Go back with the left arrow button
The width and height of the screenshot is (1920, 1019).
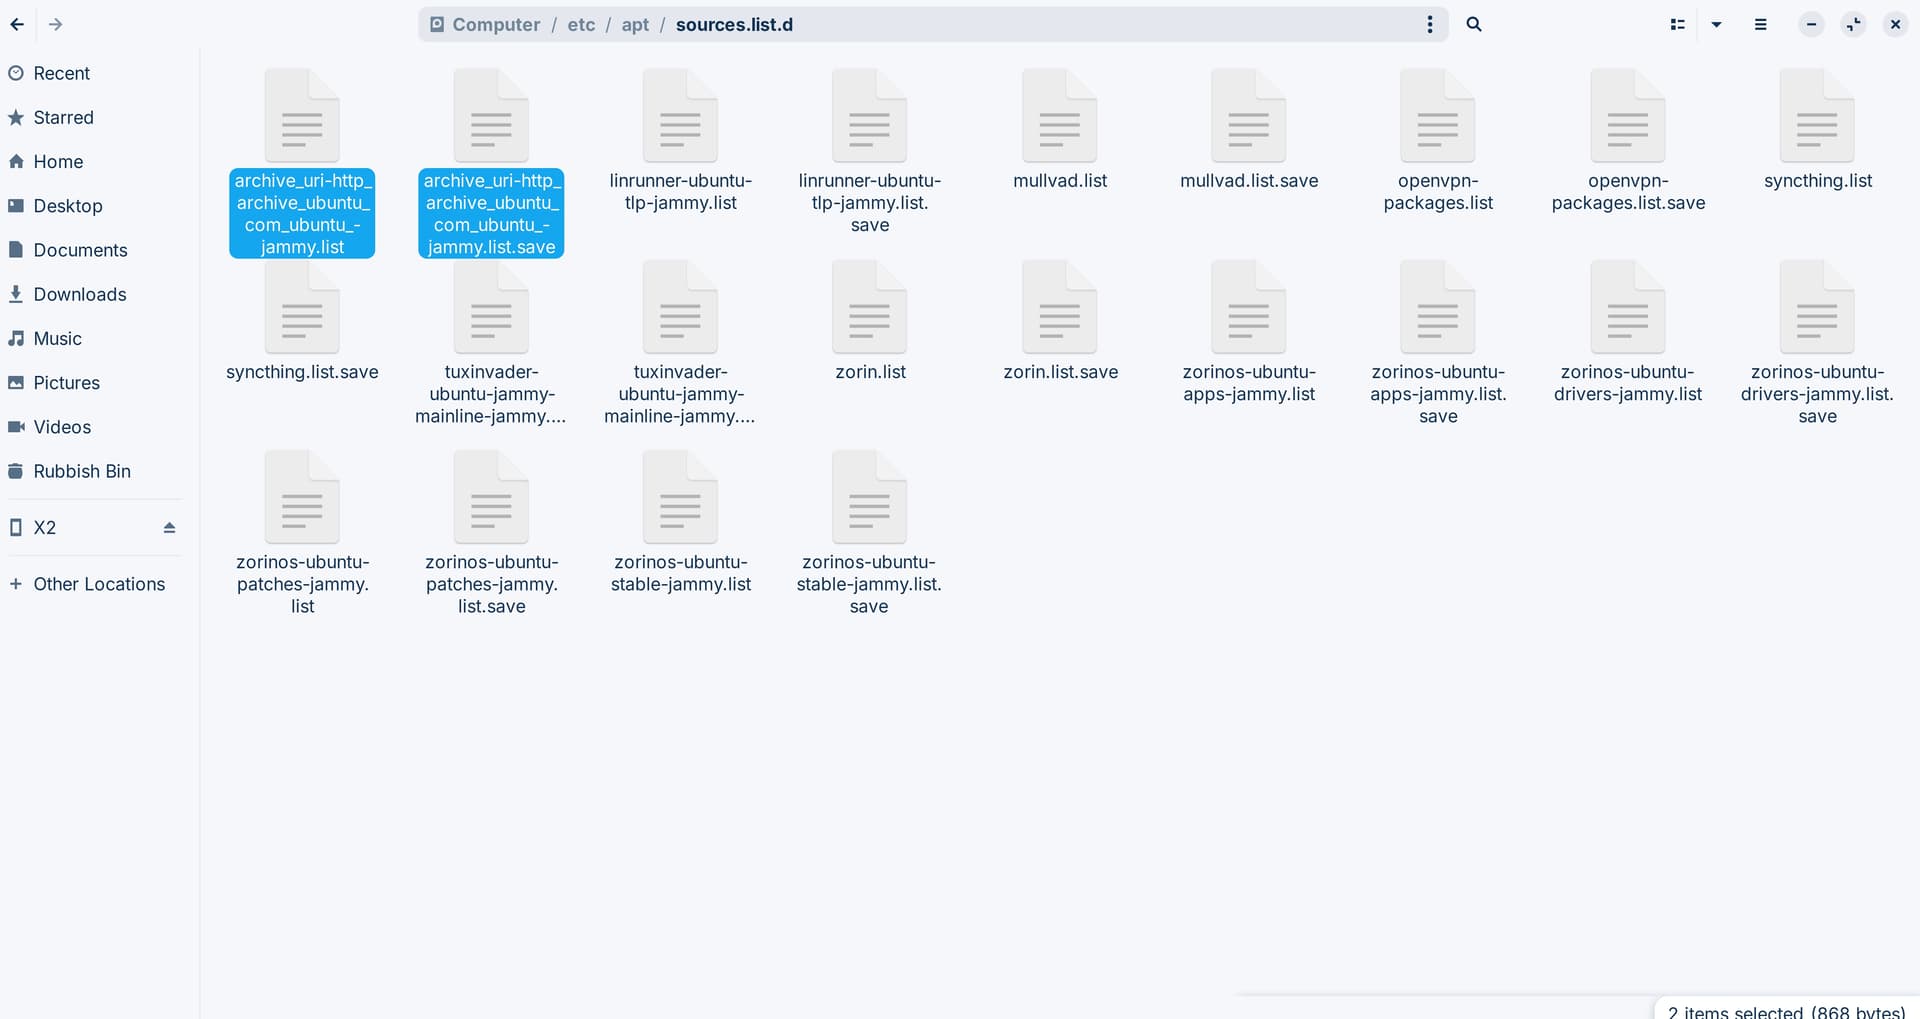(x=17, y=24)
